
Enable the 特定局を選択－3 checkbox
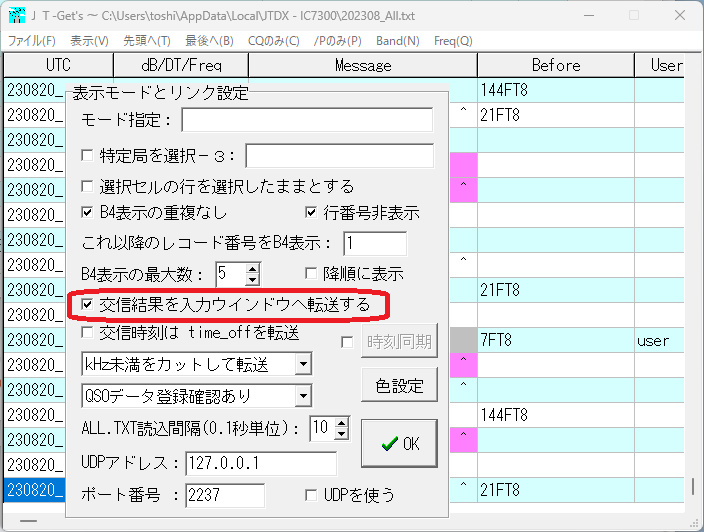[87, 156]
